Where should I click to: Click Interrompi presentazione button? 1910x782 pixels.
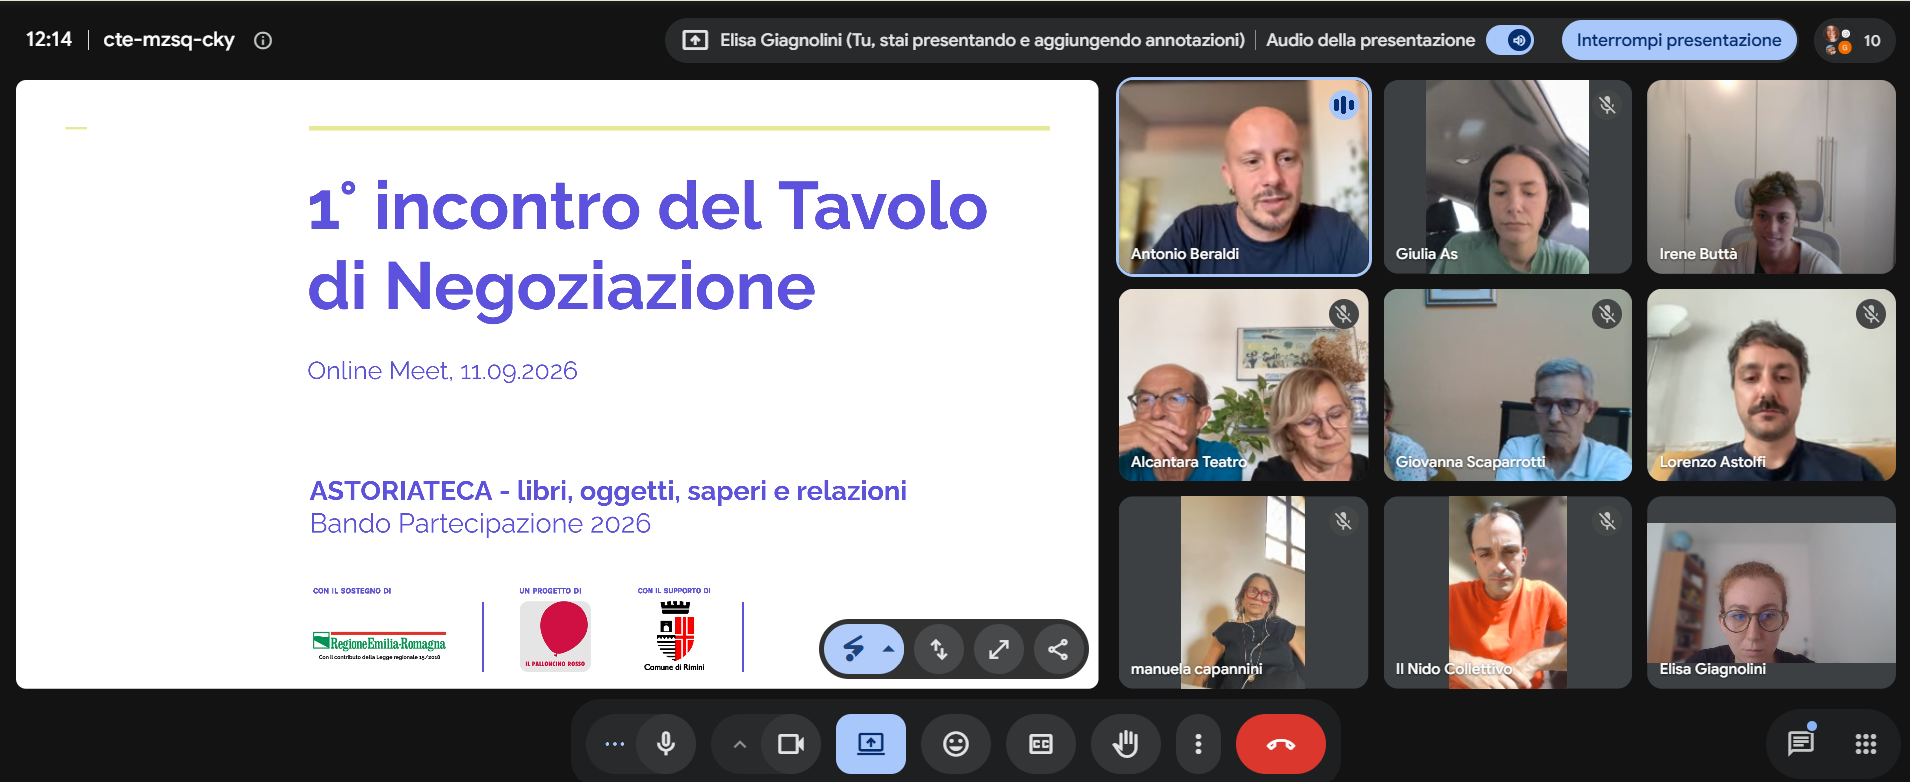coord(1679,40)
